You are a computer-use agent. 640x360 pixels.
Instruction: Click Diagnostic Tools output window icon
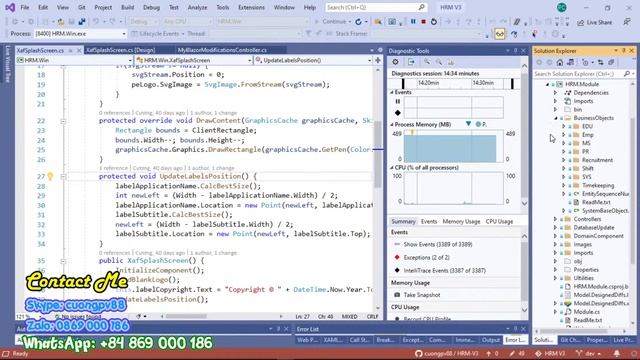click(x=411, y=62)
